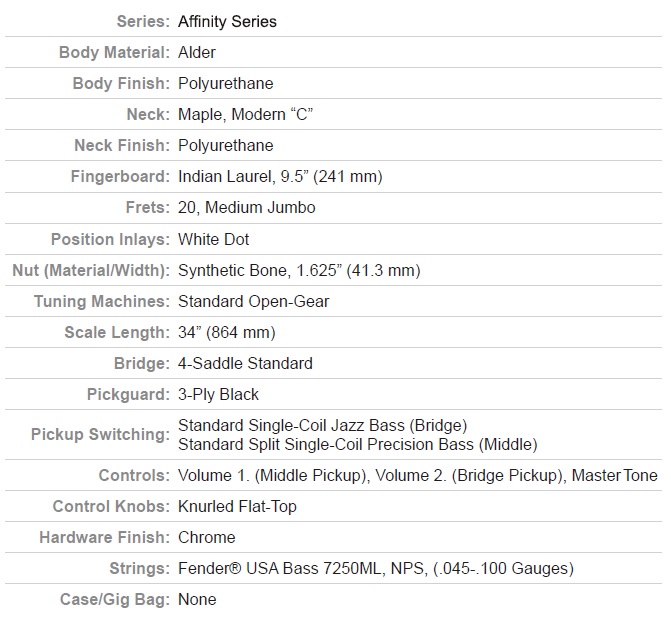Click the 'Alder' body material value

point(197,52)
